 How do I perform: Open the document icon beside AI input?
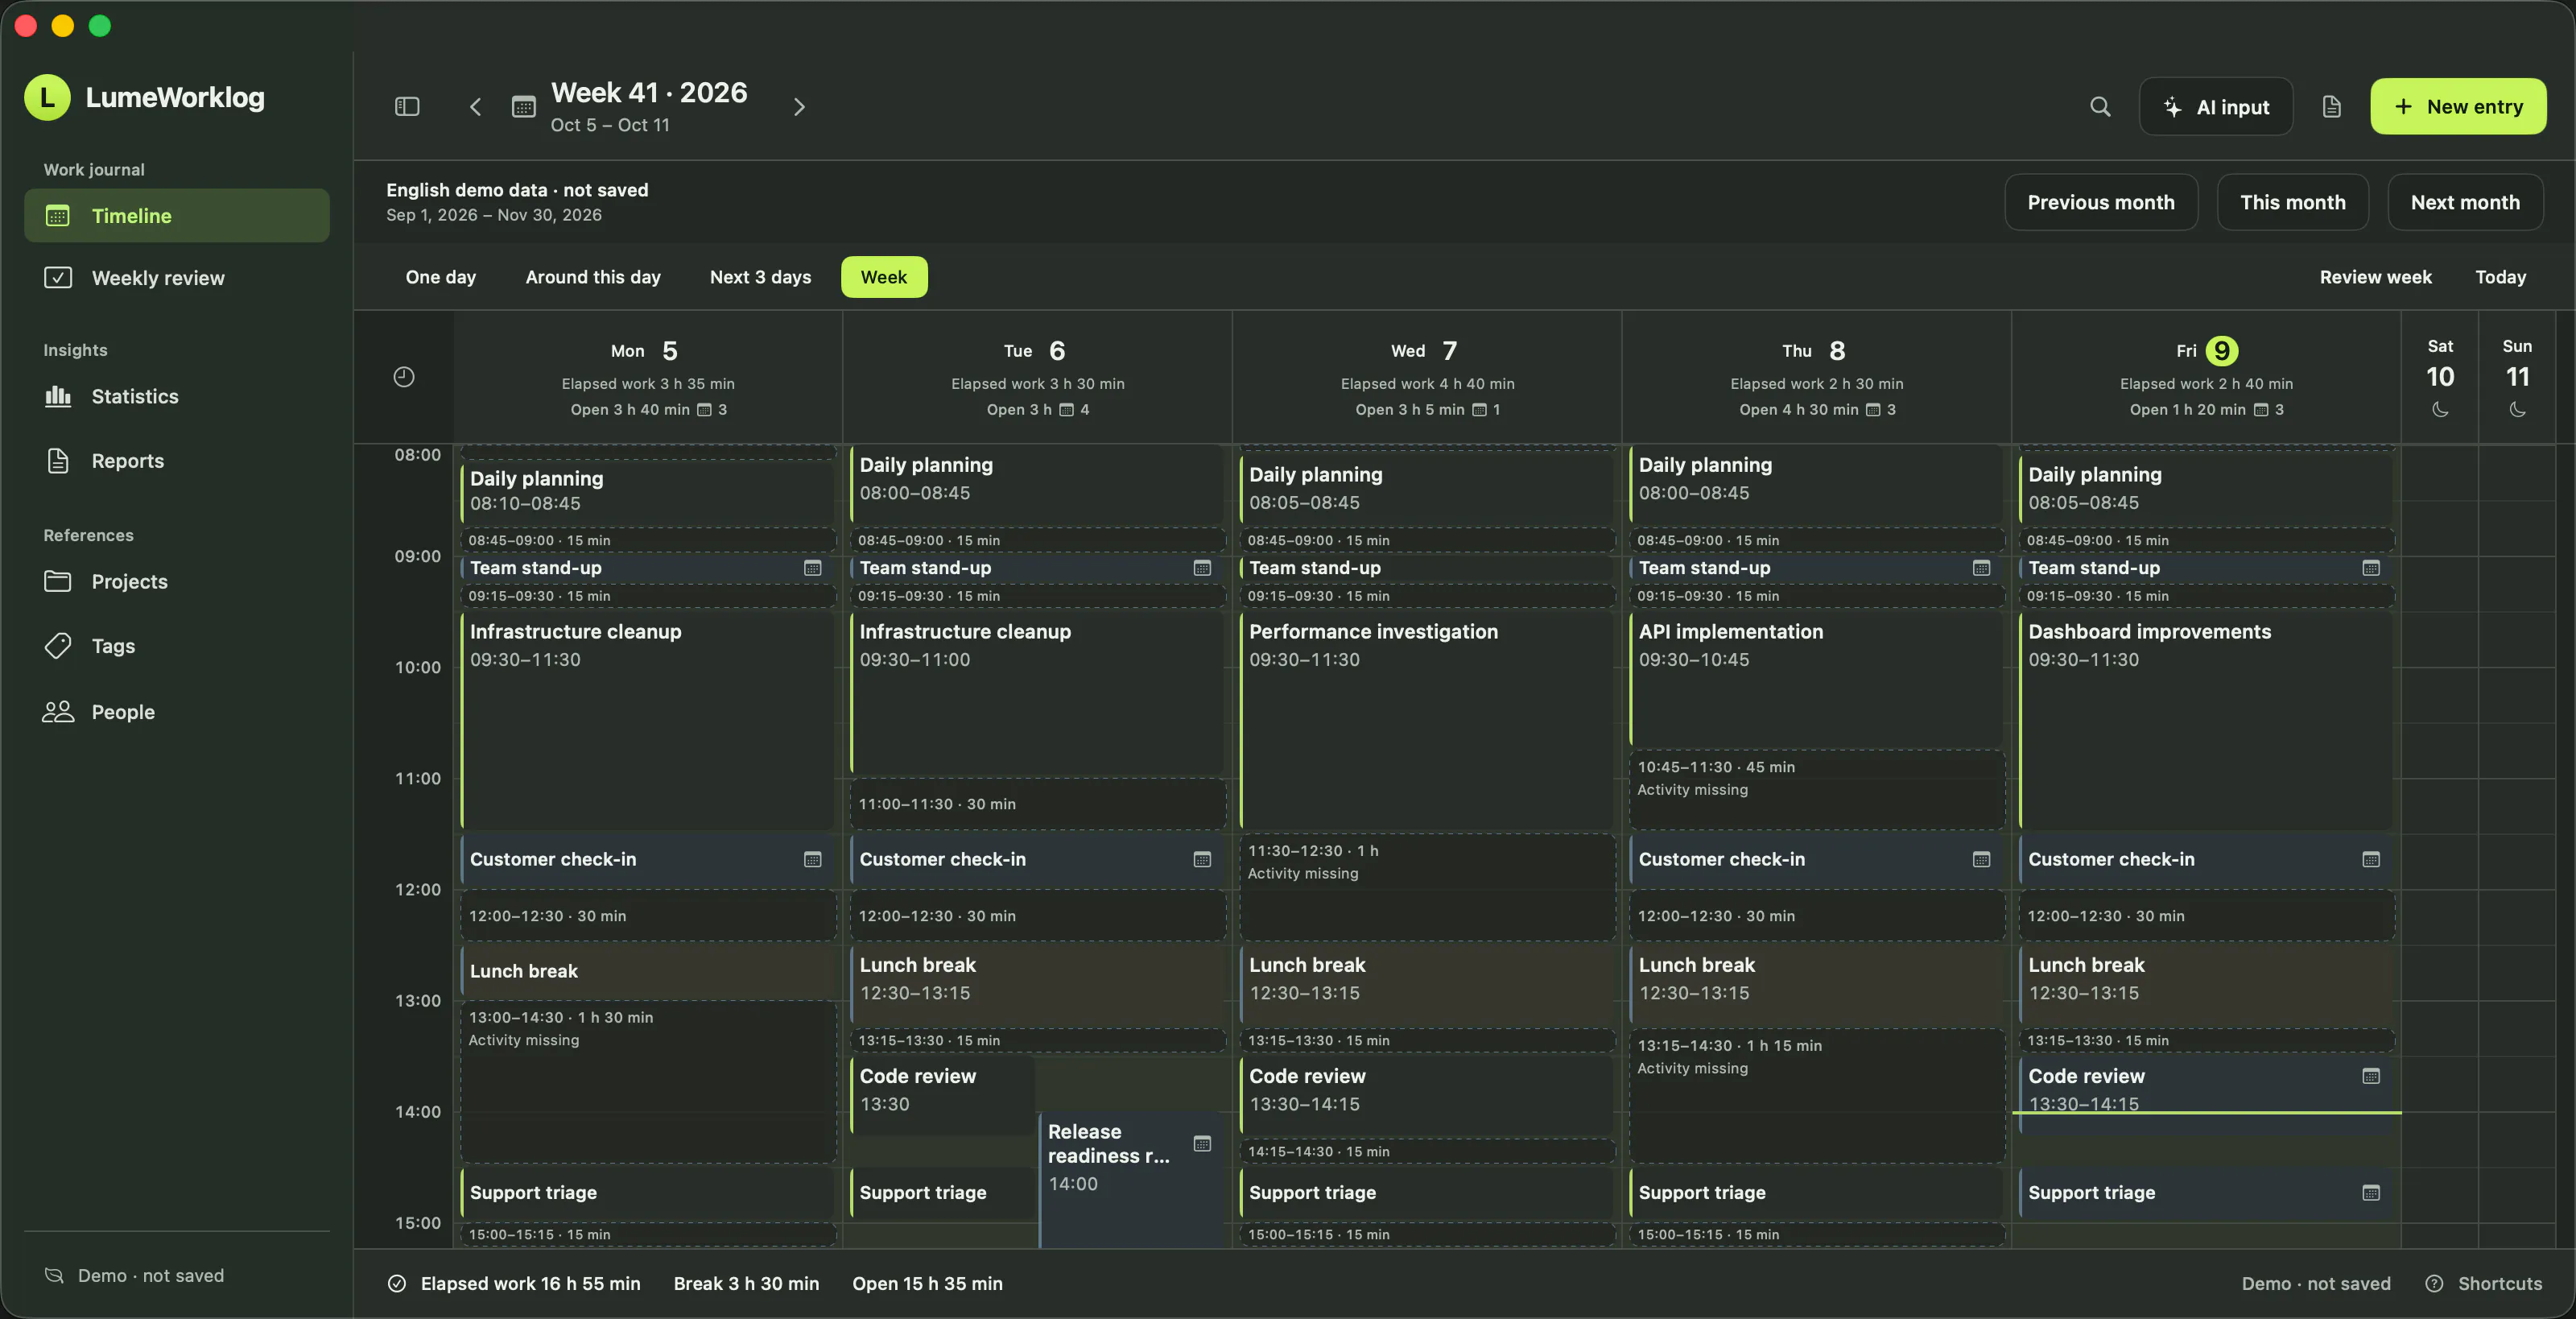pos(2331,107)
